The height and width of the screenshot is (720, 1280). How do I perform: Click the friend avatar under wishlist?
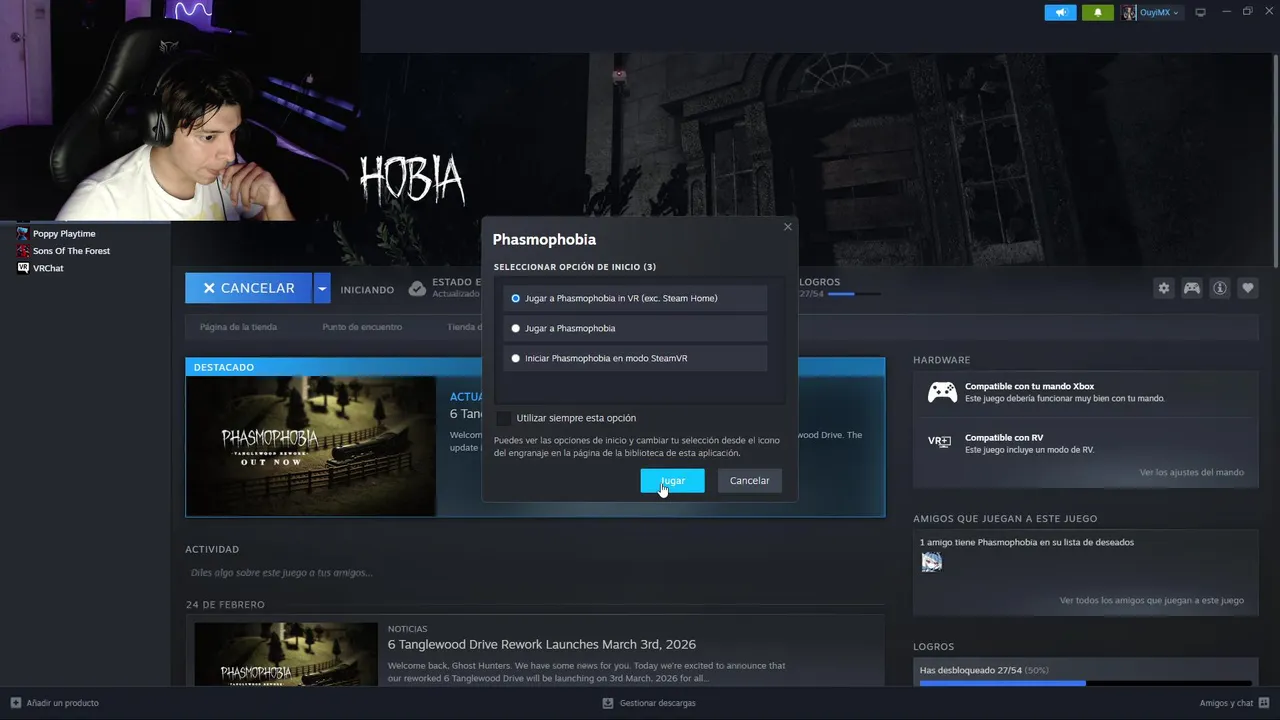931,562
